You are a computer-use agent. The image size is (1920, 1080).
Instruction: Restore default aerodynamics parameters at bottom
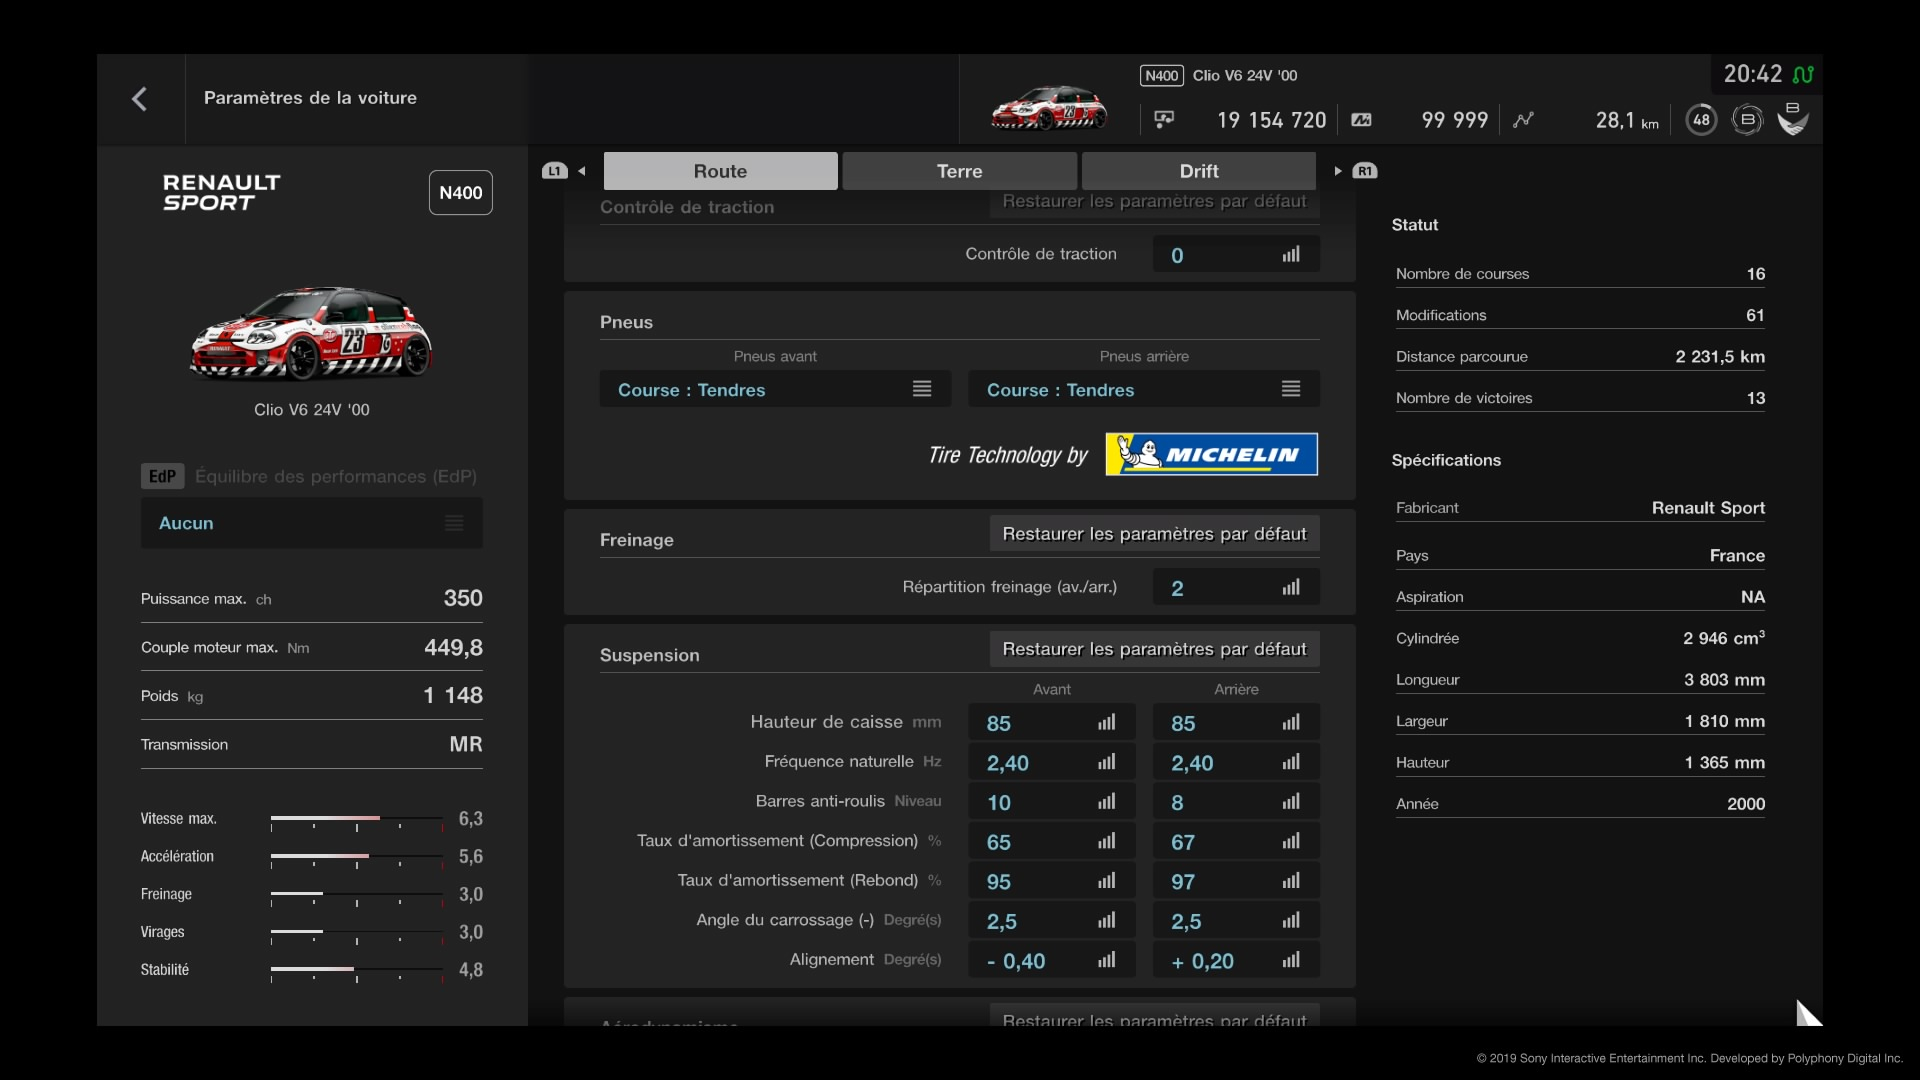tap(1155, 1015)
